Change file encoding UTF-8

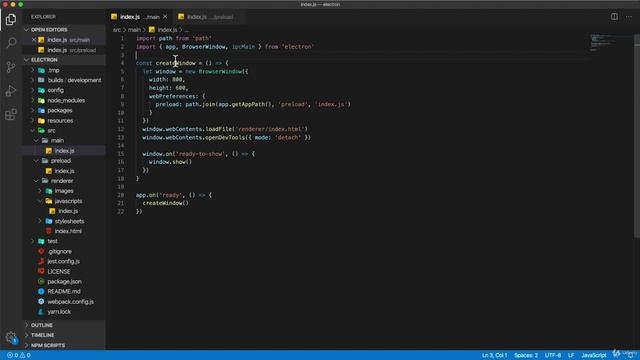pyautogui.click(x=553, y=356)
